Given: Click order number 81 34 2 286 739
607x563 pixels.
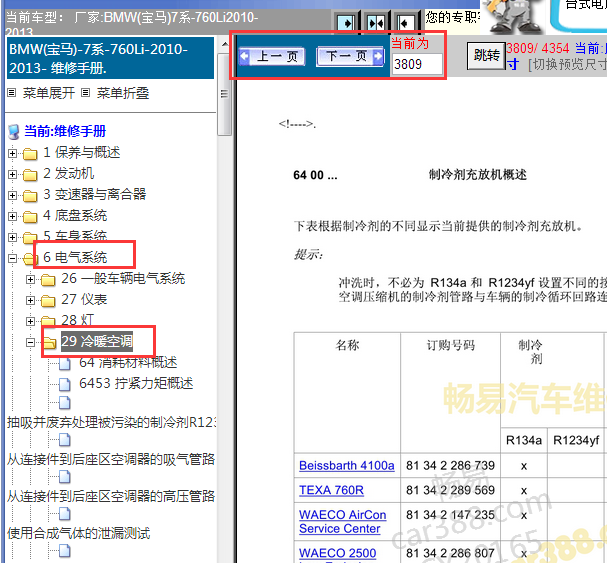Looking at the screenshot, I should pos(450,465).
